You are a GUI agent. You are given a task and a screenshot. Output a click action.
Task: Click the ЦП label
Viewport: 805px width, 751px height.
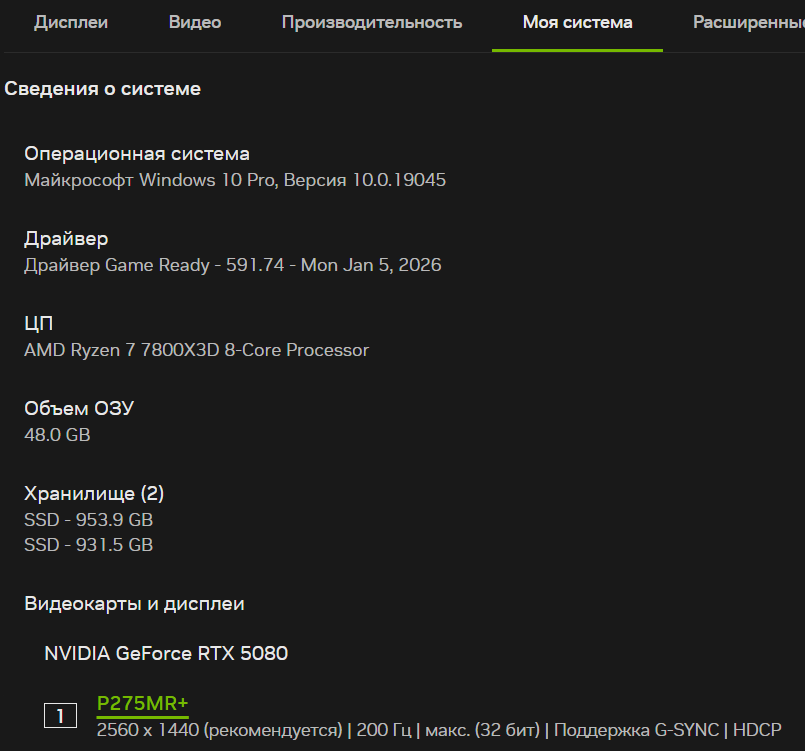[x=39, y=323]
